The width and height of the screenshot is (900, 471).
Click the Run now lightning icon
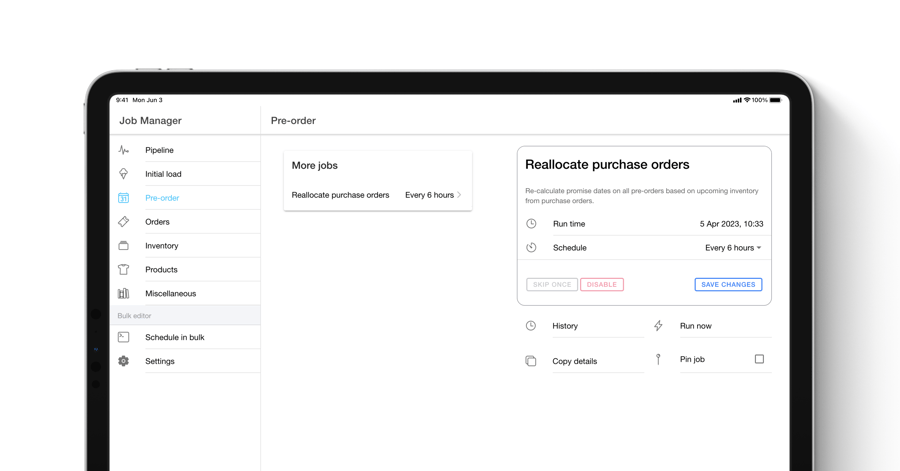pos(658,326)
